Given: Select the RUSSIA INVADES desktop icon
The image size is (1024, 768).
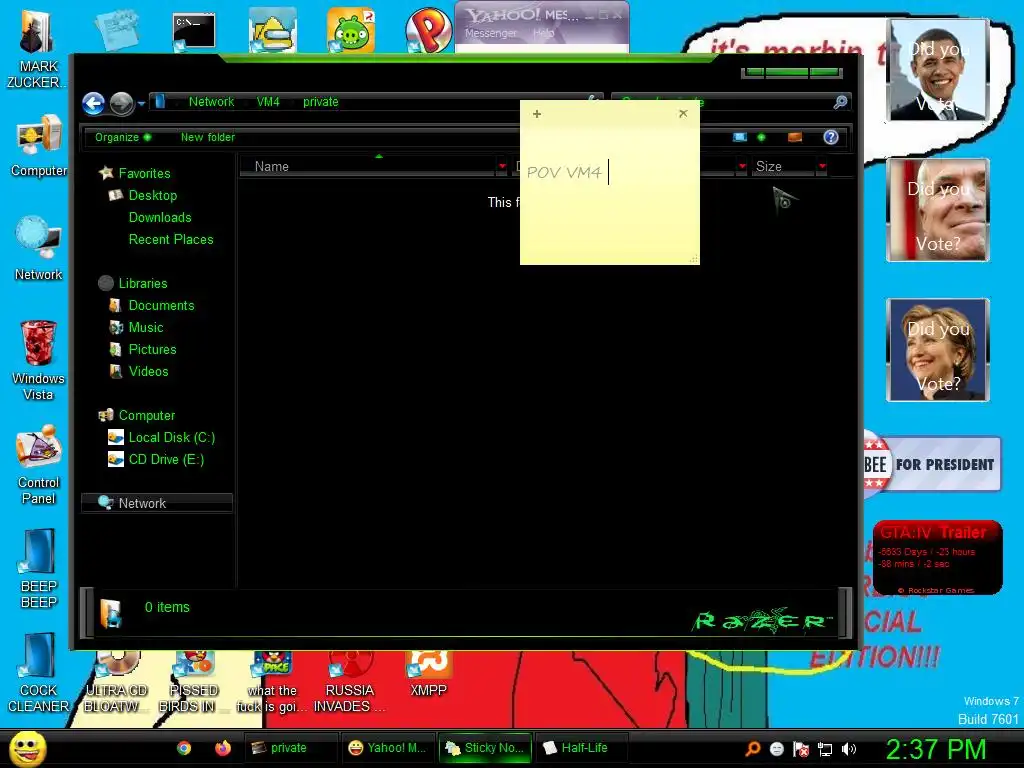Looking at the screenshot, I should pyautogui.click(x=349, y=682).
